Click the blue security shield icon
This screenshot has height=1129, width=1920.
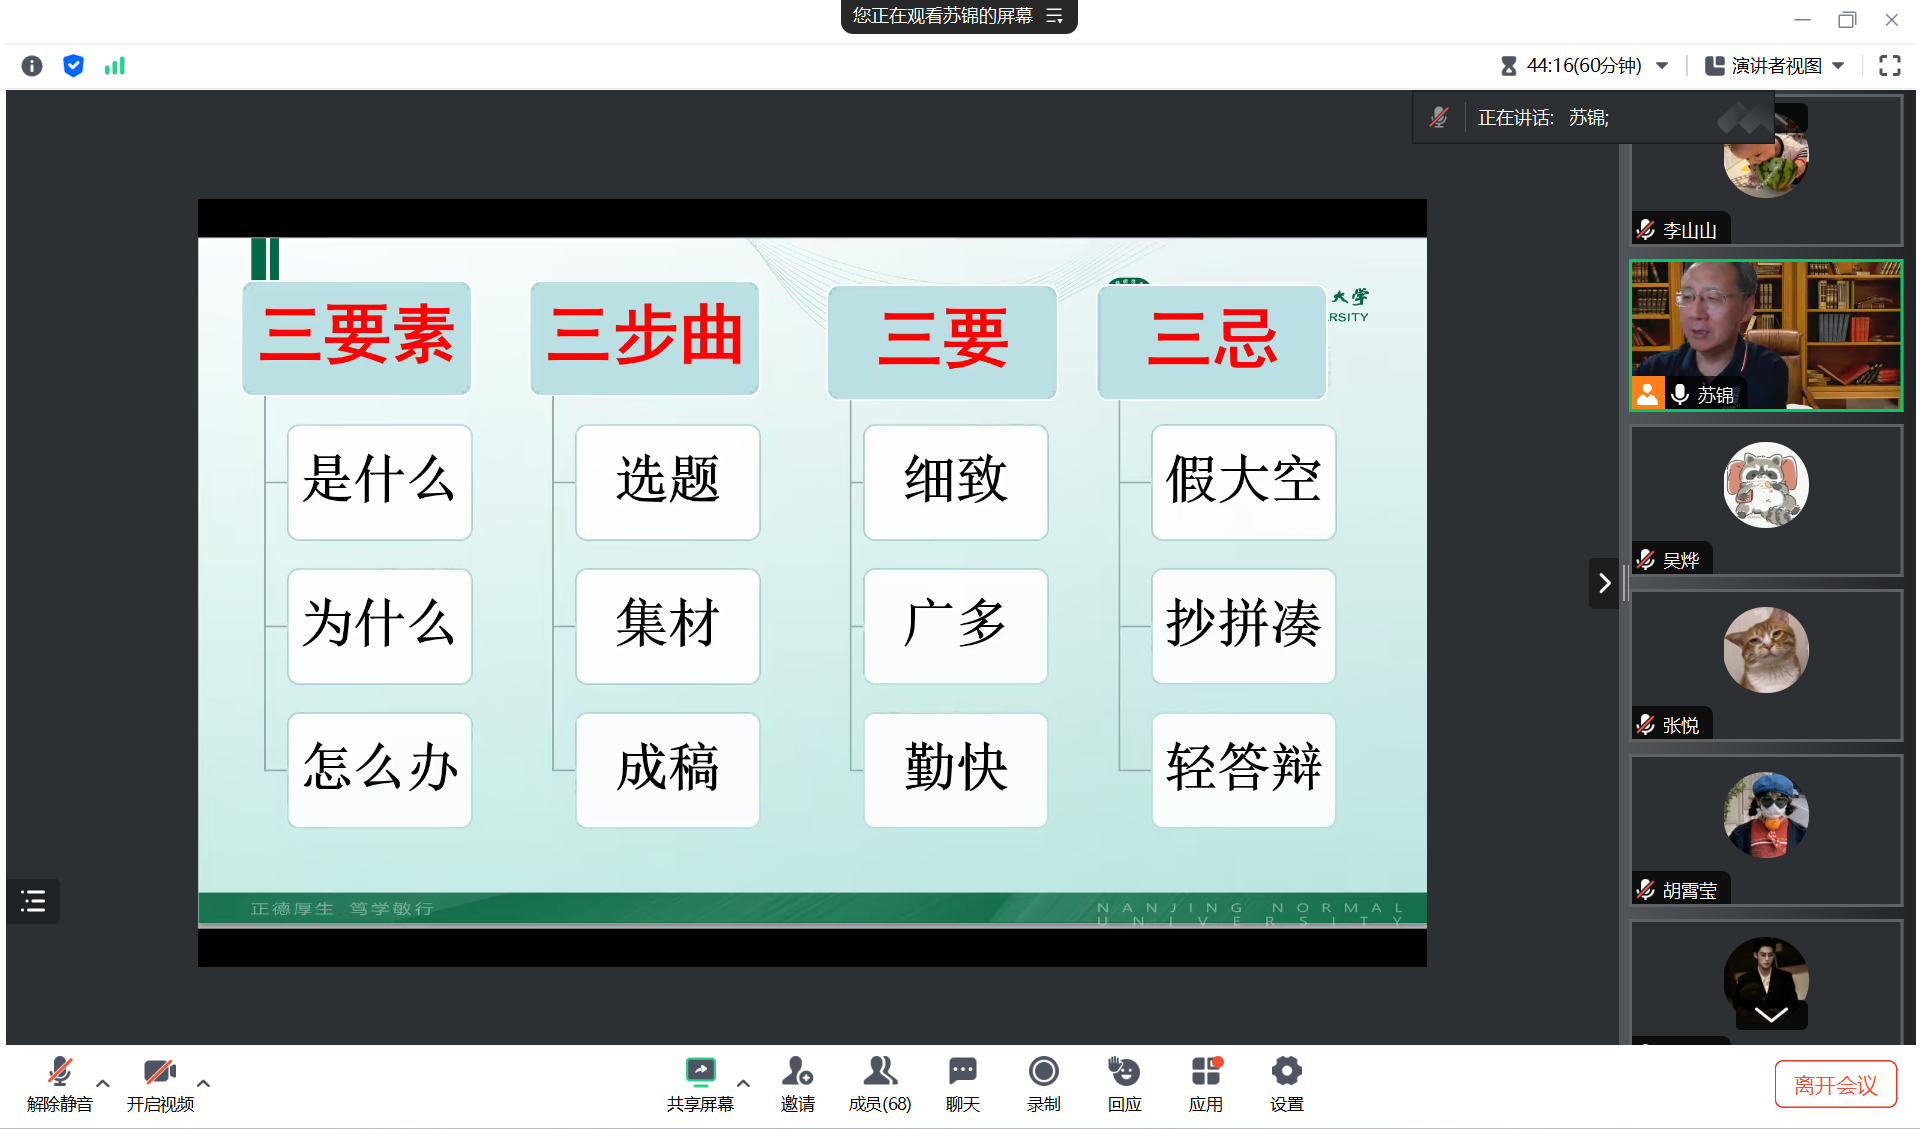pos(73,66)
